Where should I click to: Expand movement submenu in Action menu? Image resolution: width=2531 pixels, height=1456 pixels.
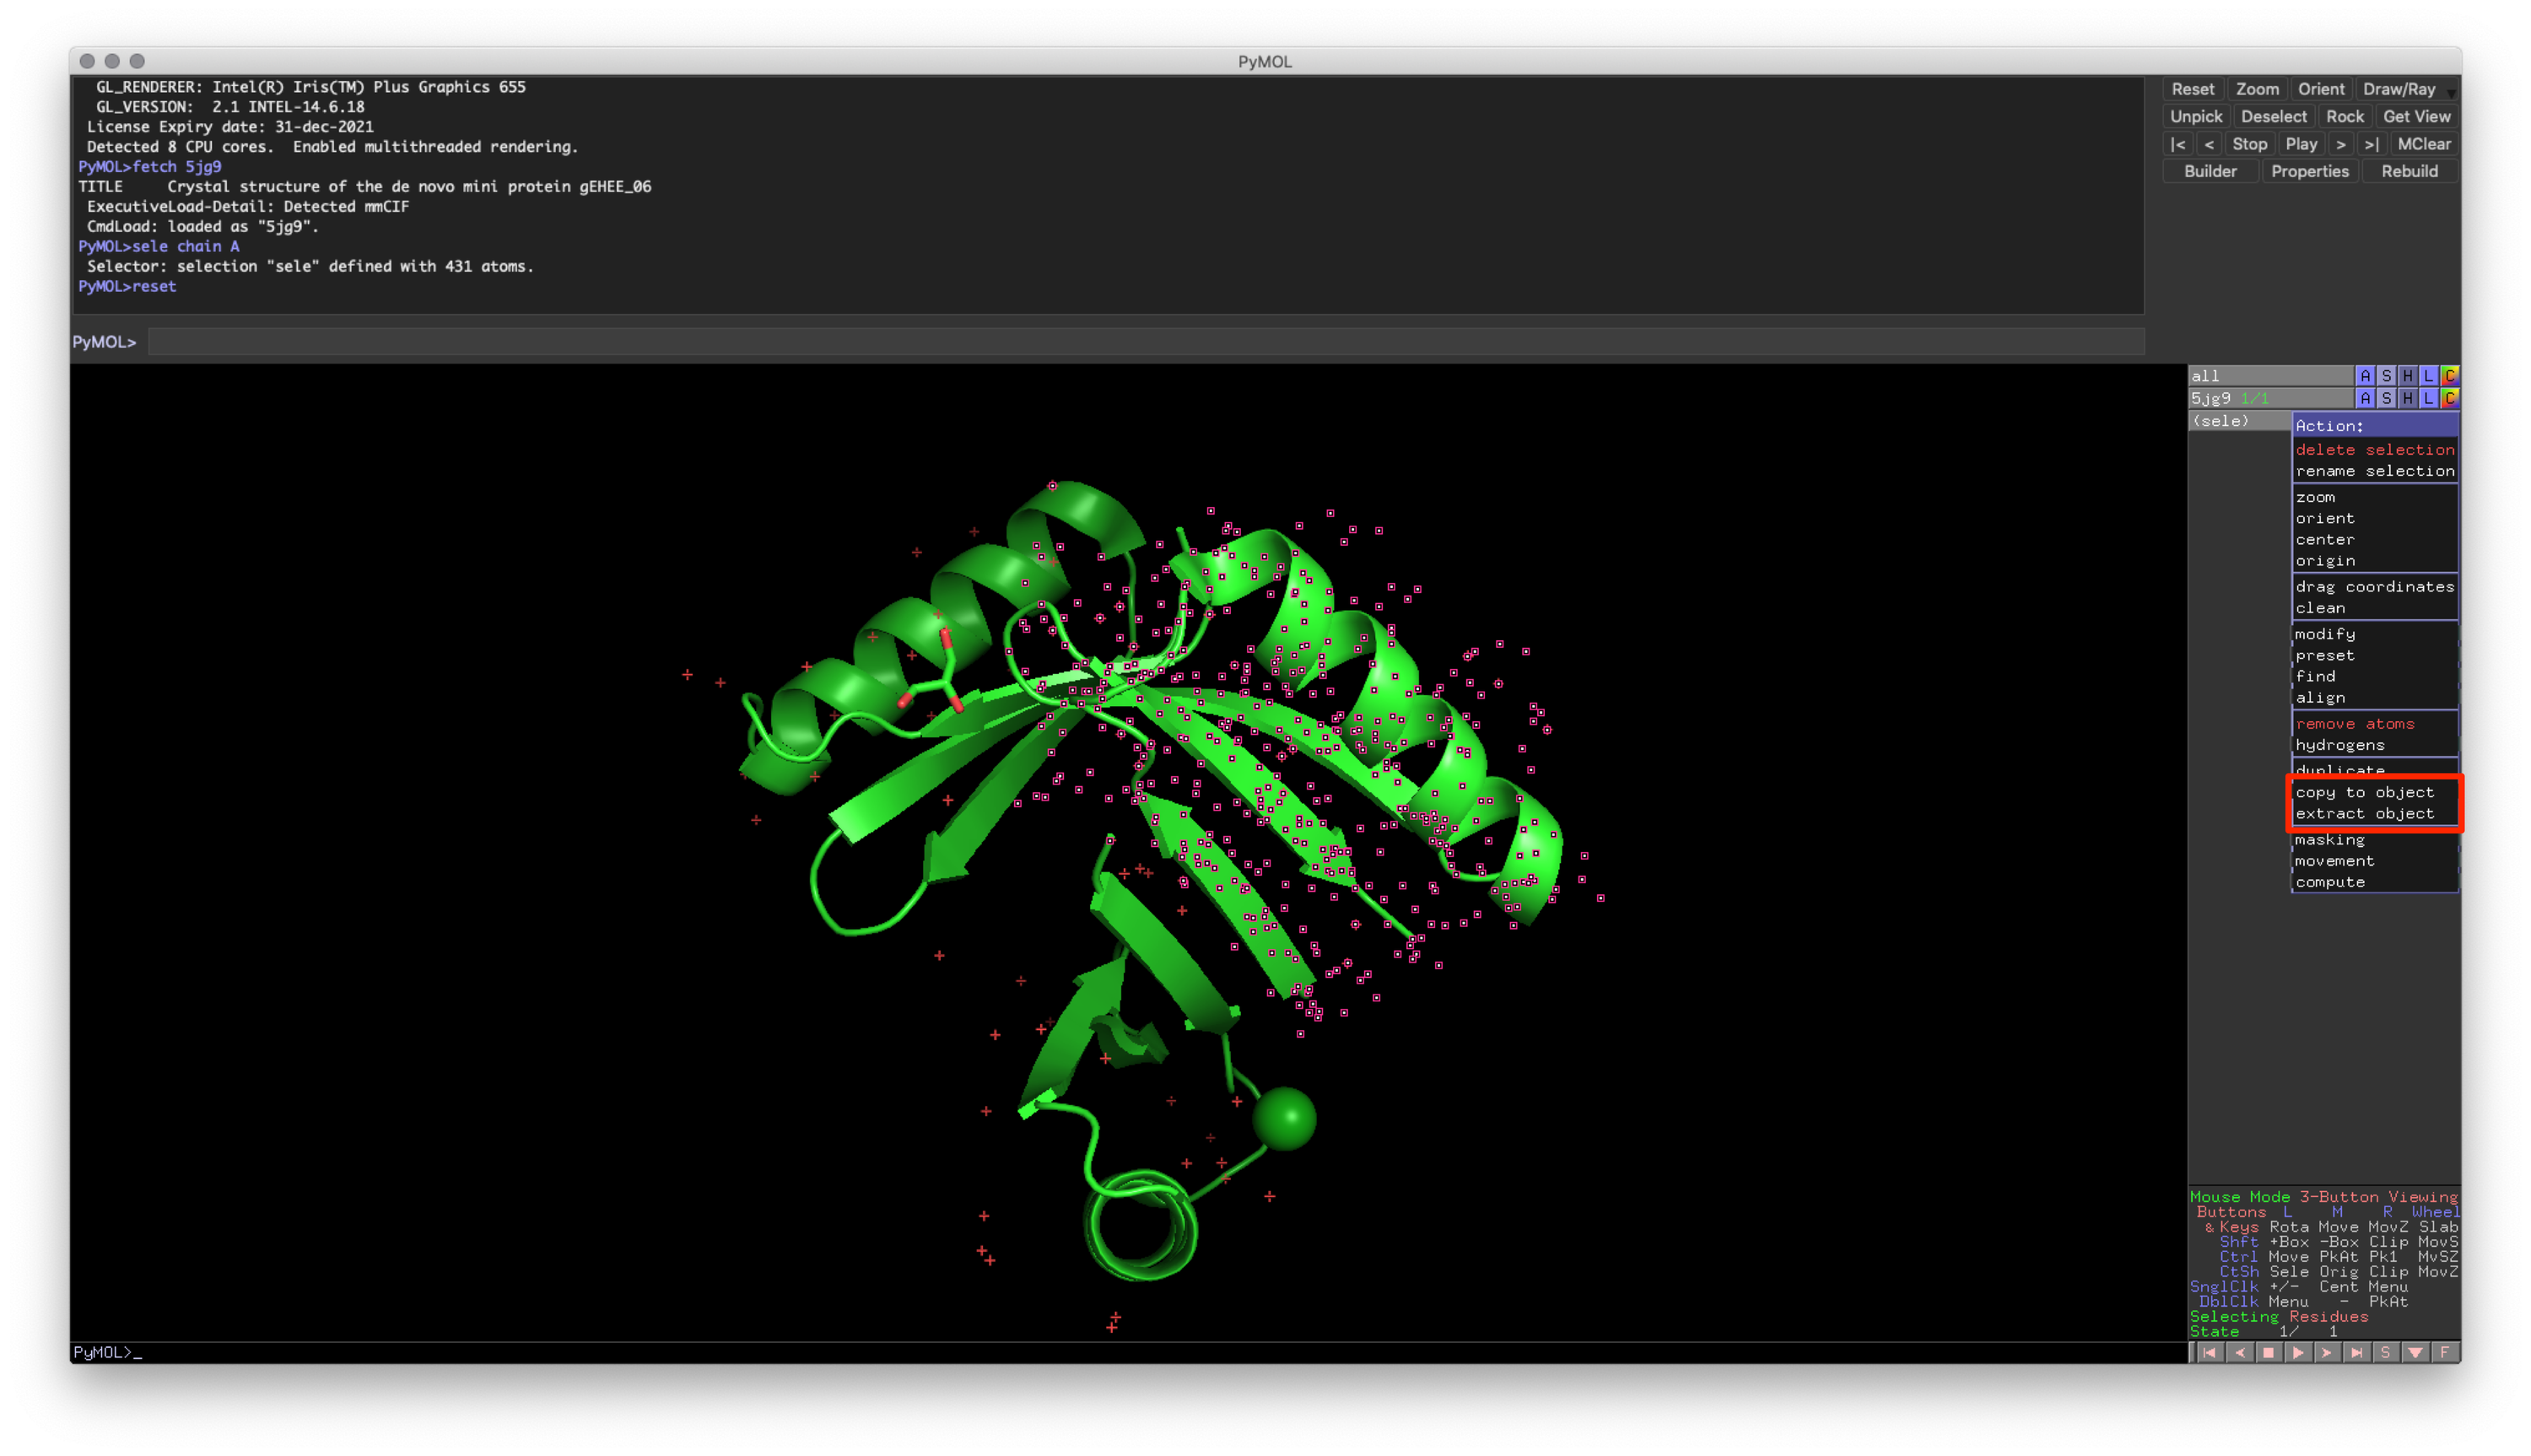2374,861
